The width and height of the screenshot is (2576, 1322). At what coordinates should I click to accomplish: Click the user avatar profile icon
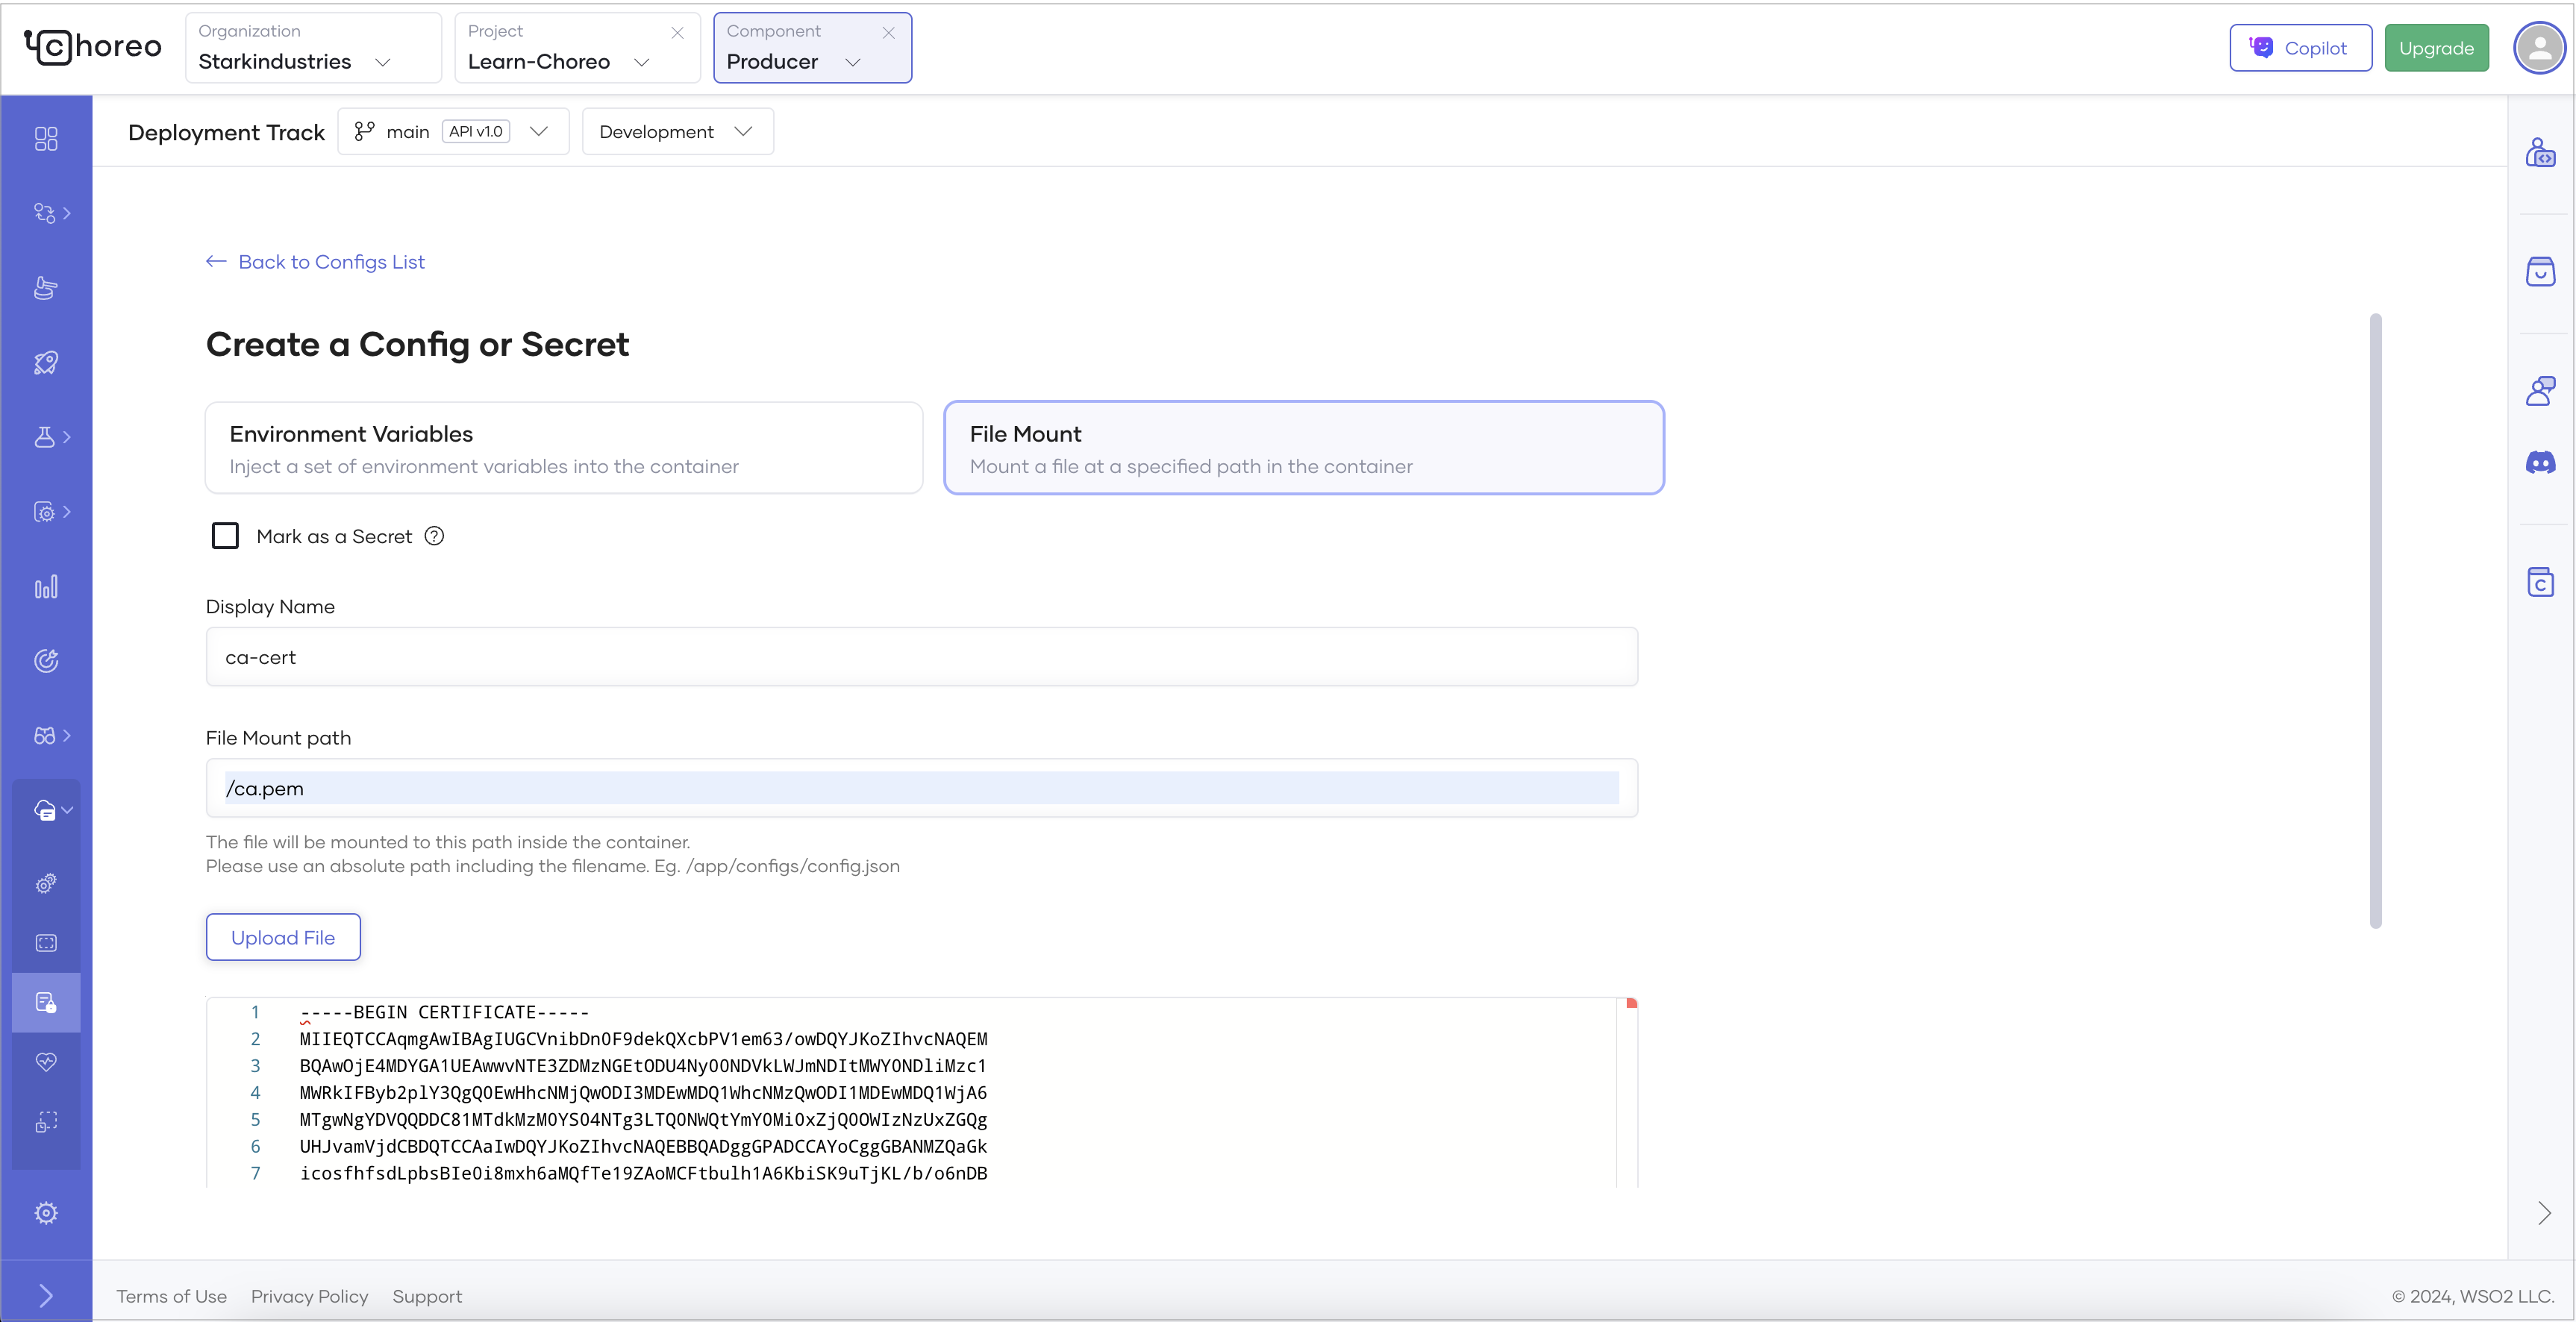[2539, 48]
